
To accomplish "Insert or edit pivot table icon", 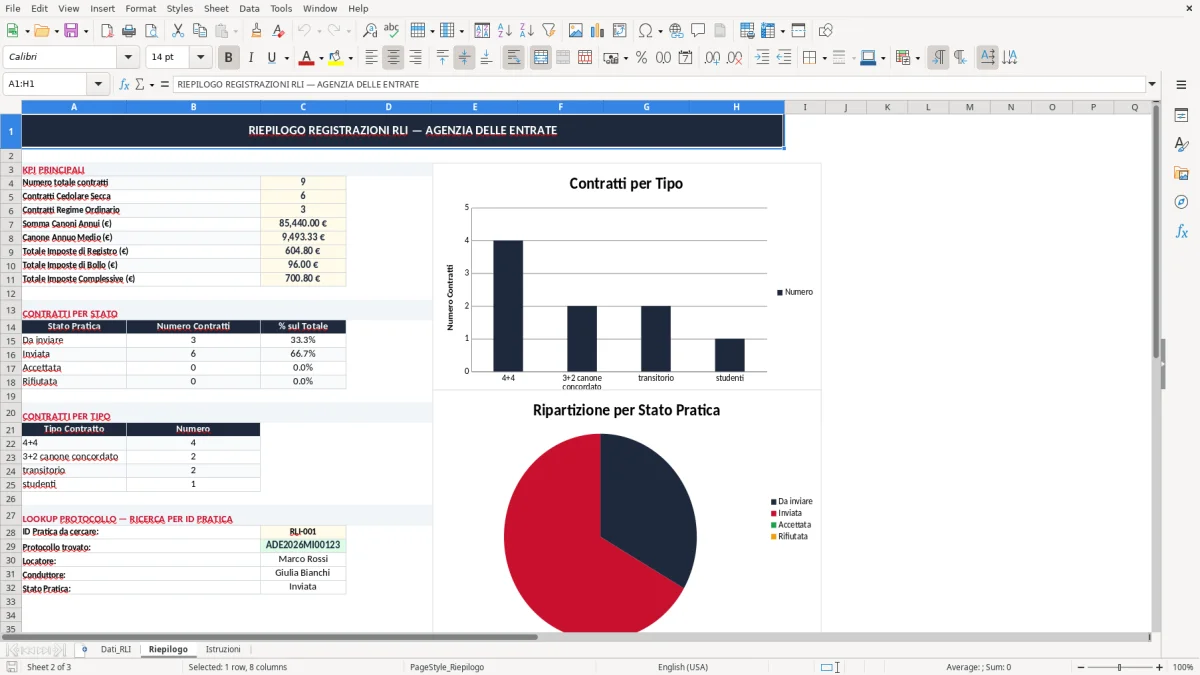I will 620,31.
